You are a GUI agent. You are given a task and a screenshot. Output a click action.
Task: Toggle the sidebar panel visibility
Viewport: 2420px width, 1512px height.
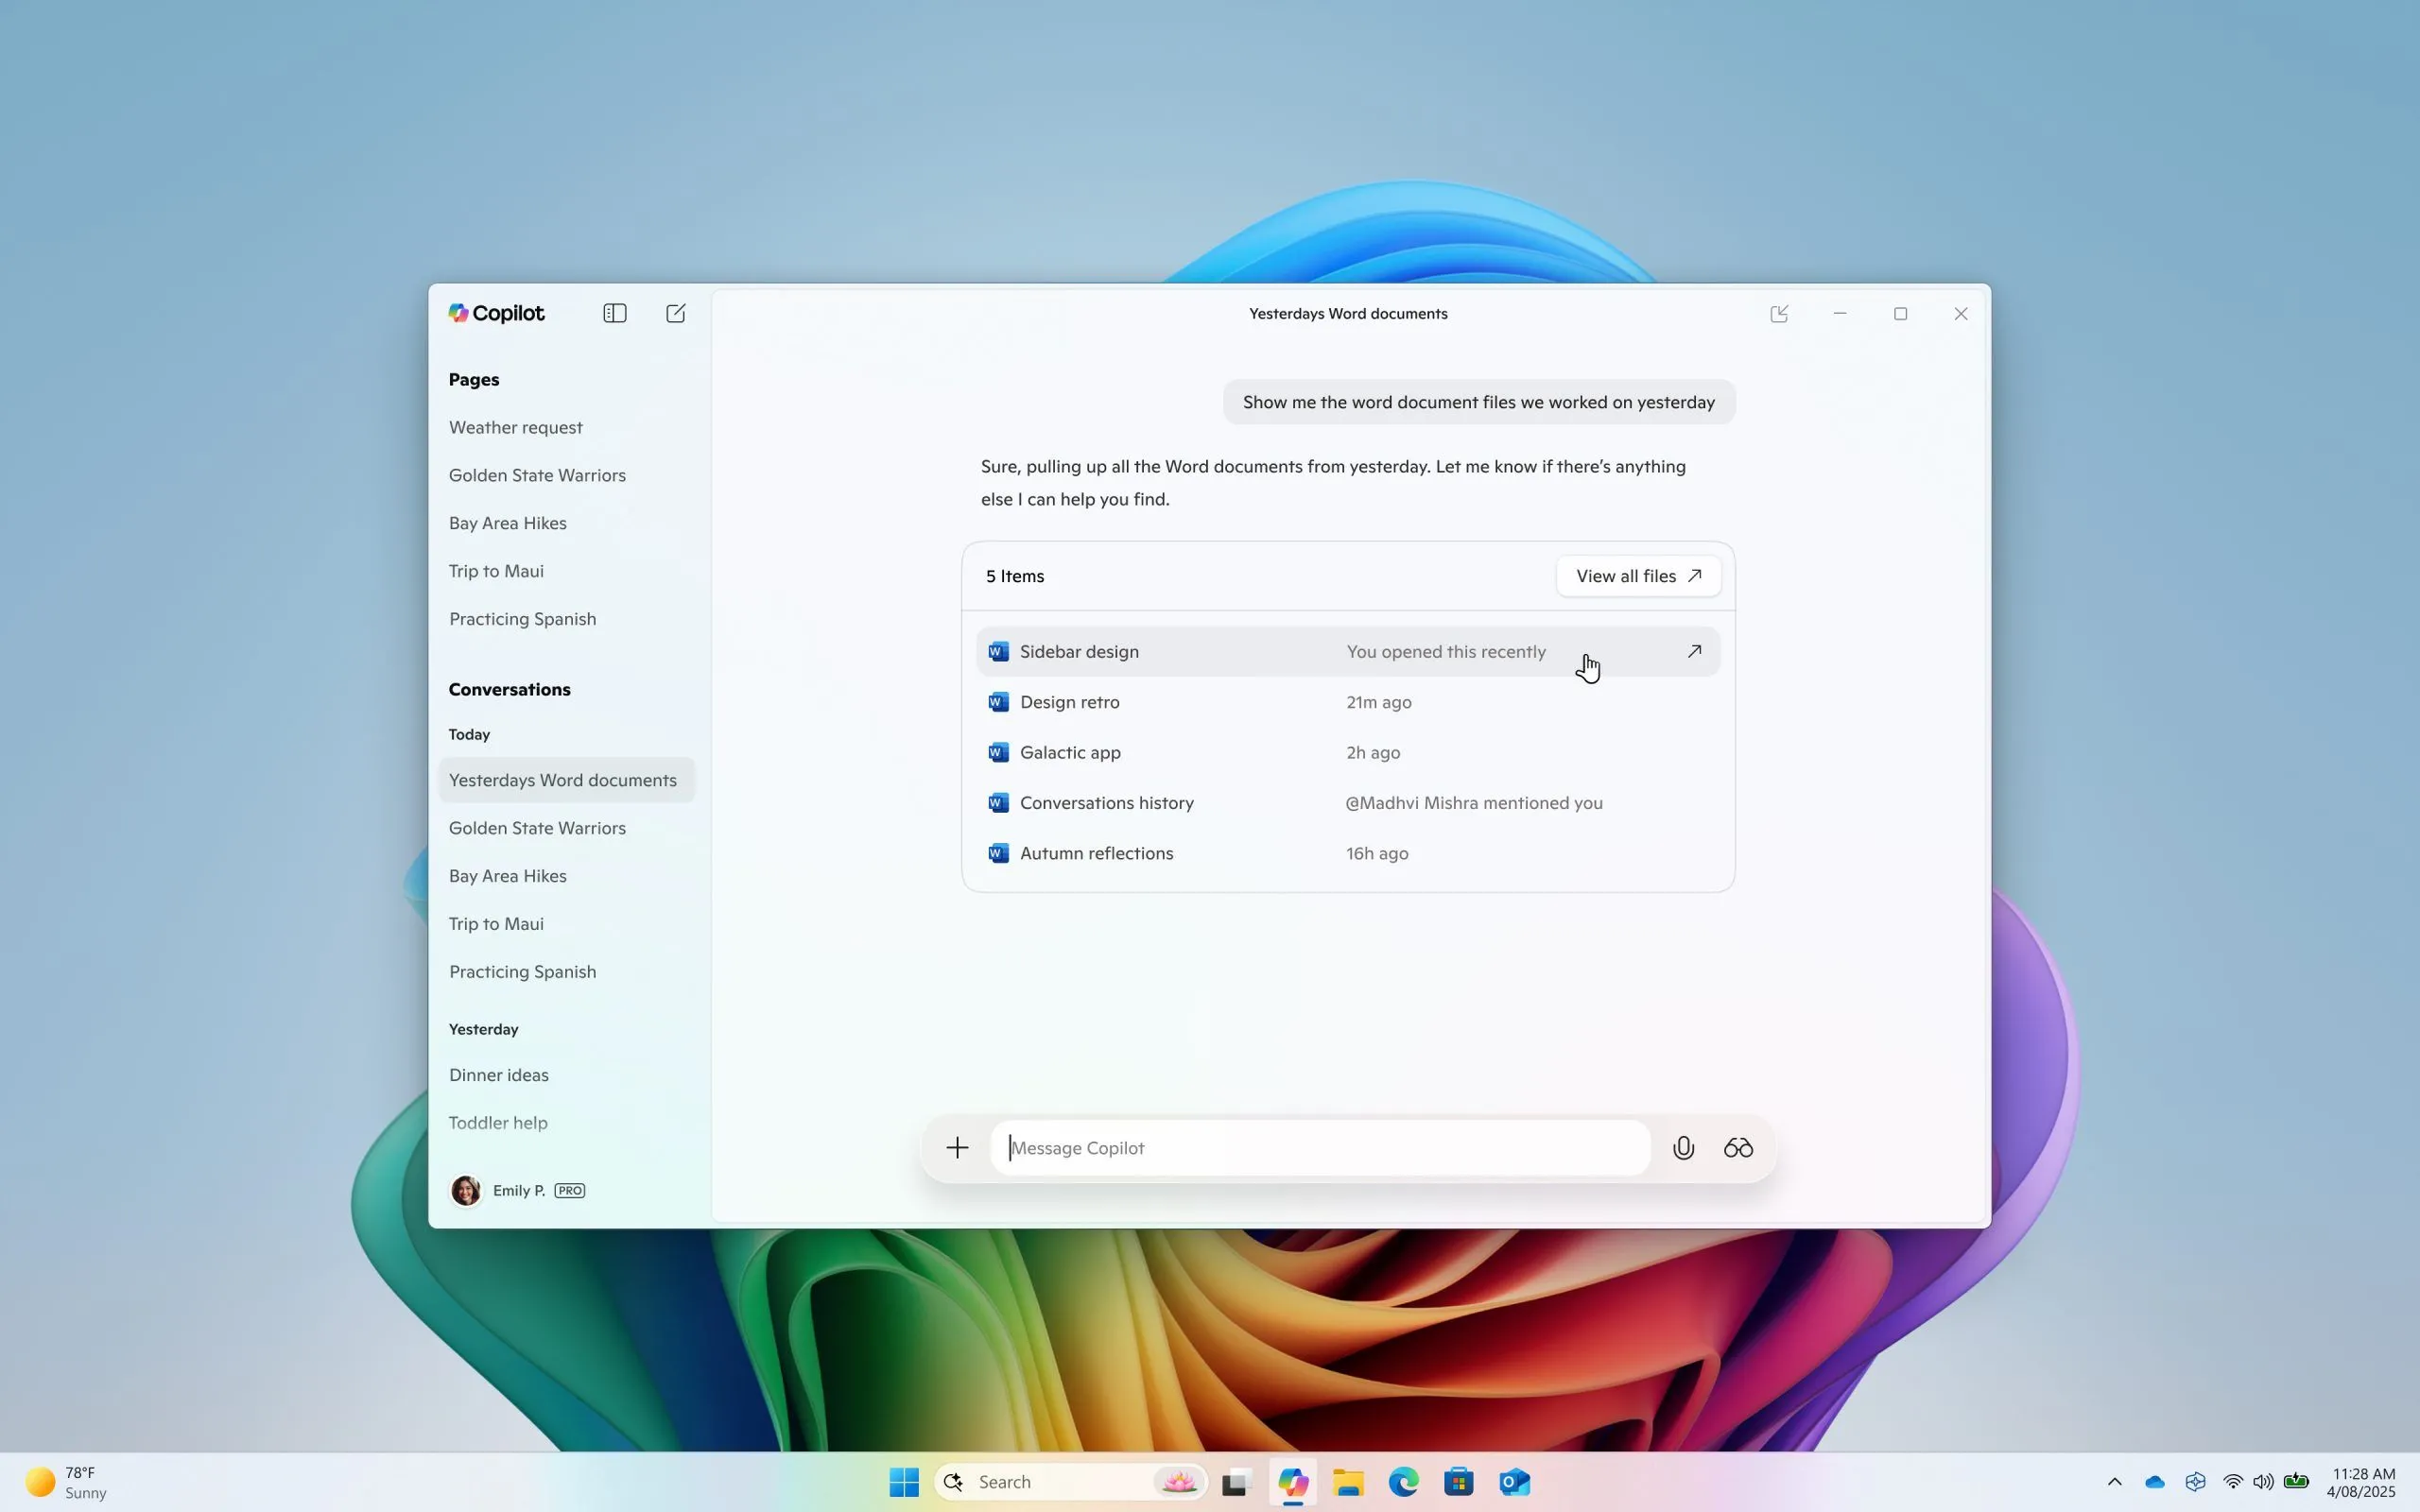pyautogui.click(x=615, y=313)
